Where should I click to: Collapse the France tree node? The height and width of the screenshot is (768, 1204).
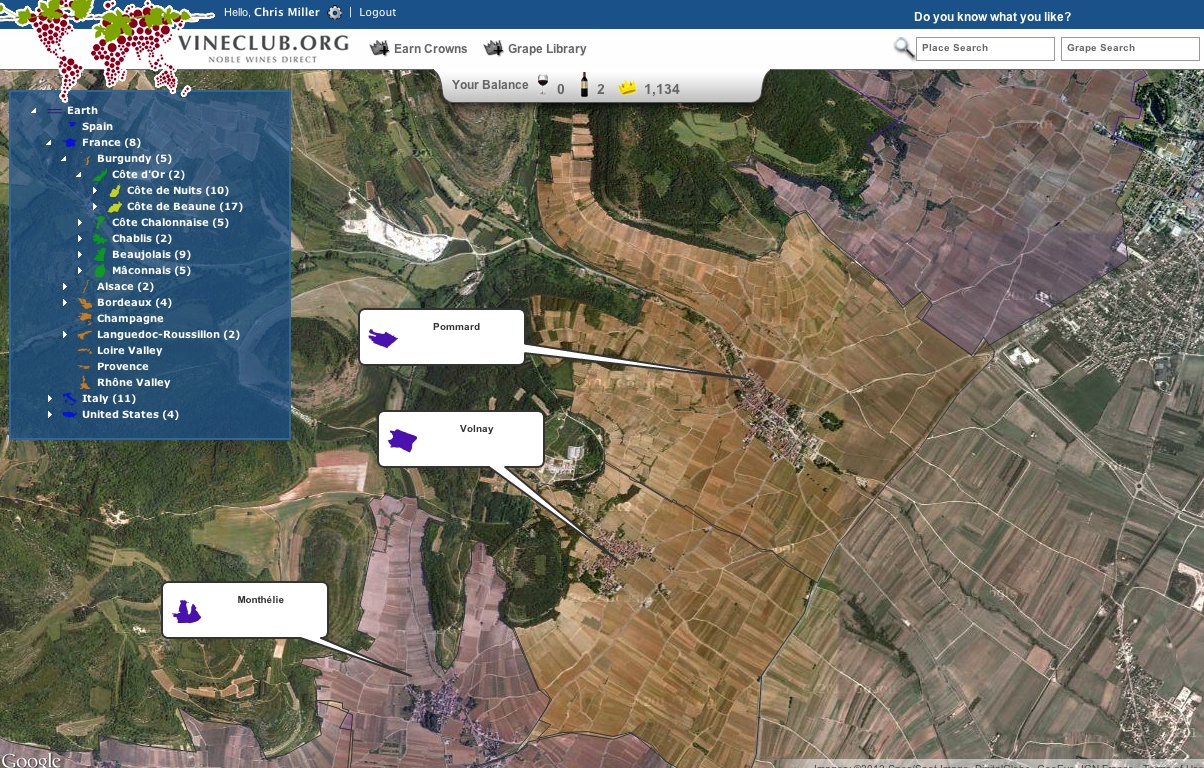click(x=49, y=143)
